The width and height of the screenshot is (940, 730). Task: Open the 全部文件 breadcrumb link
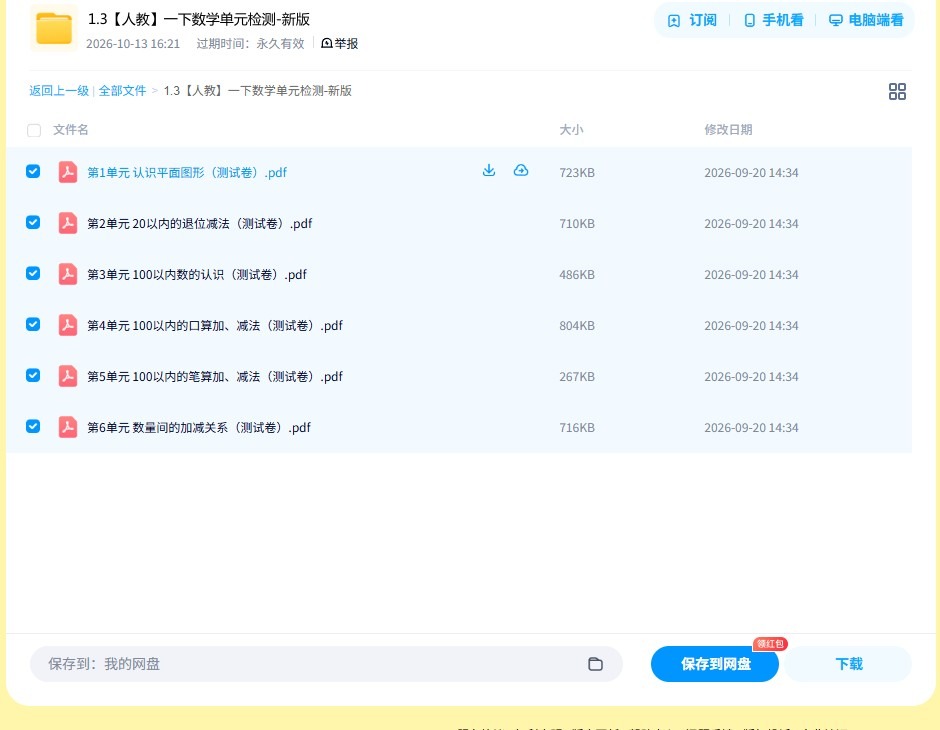(122, 91)
